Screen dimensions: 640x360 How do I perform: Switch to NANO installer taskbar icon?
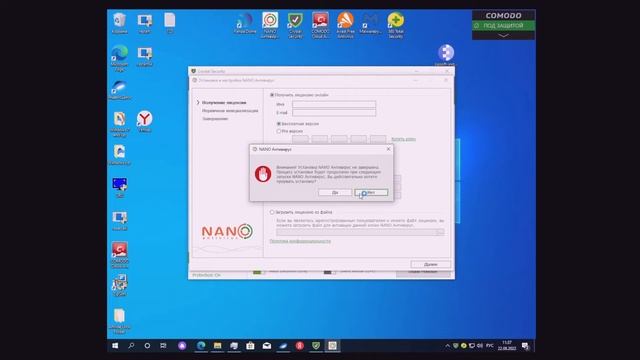tap(333, 346)
